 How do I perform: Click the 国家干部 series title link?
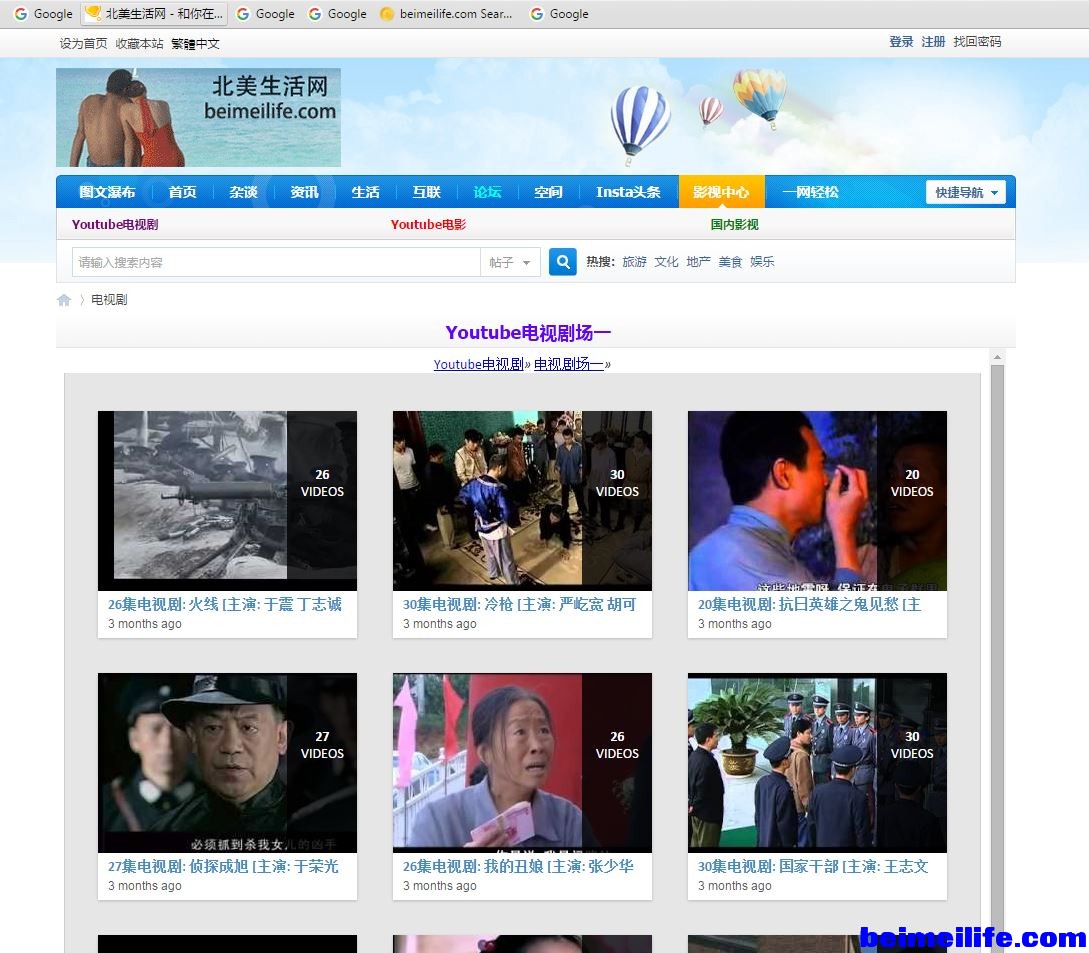813,866
